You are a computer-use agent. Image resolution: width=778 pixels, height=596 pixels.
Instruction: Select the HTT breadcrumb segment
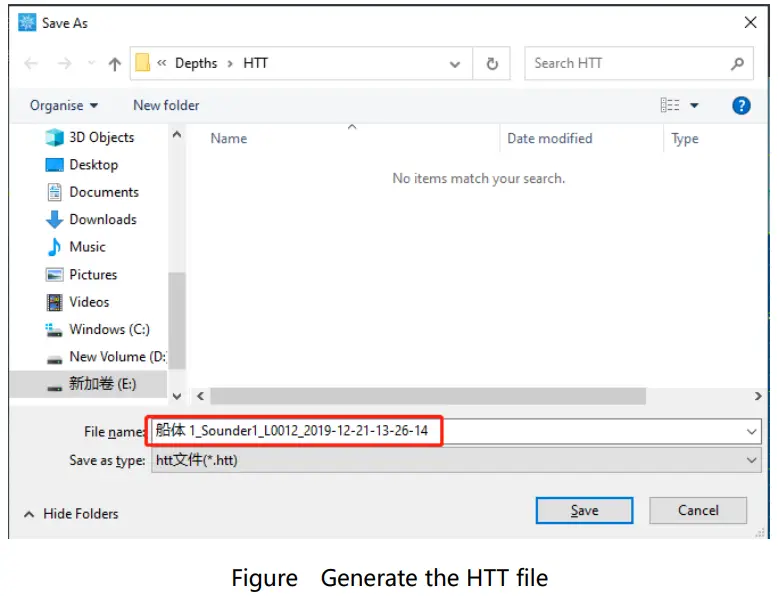point(256,63)
